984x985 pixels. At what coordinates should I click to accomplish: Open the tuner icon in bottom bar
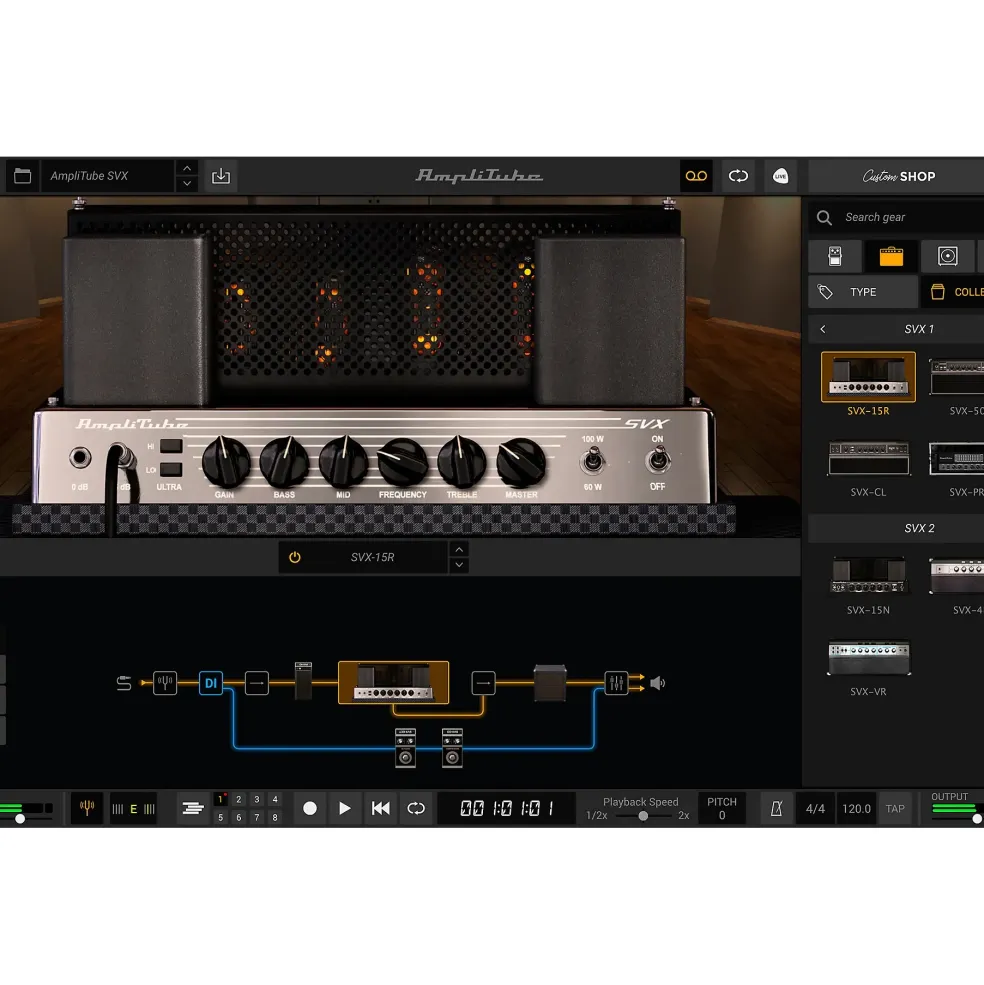click(x=87, y=808)
